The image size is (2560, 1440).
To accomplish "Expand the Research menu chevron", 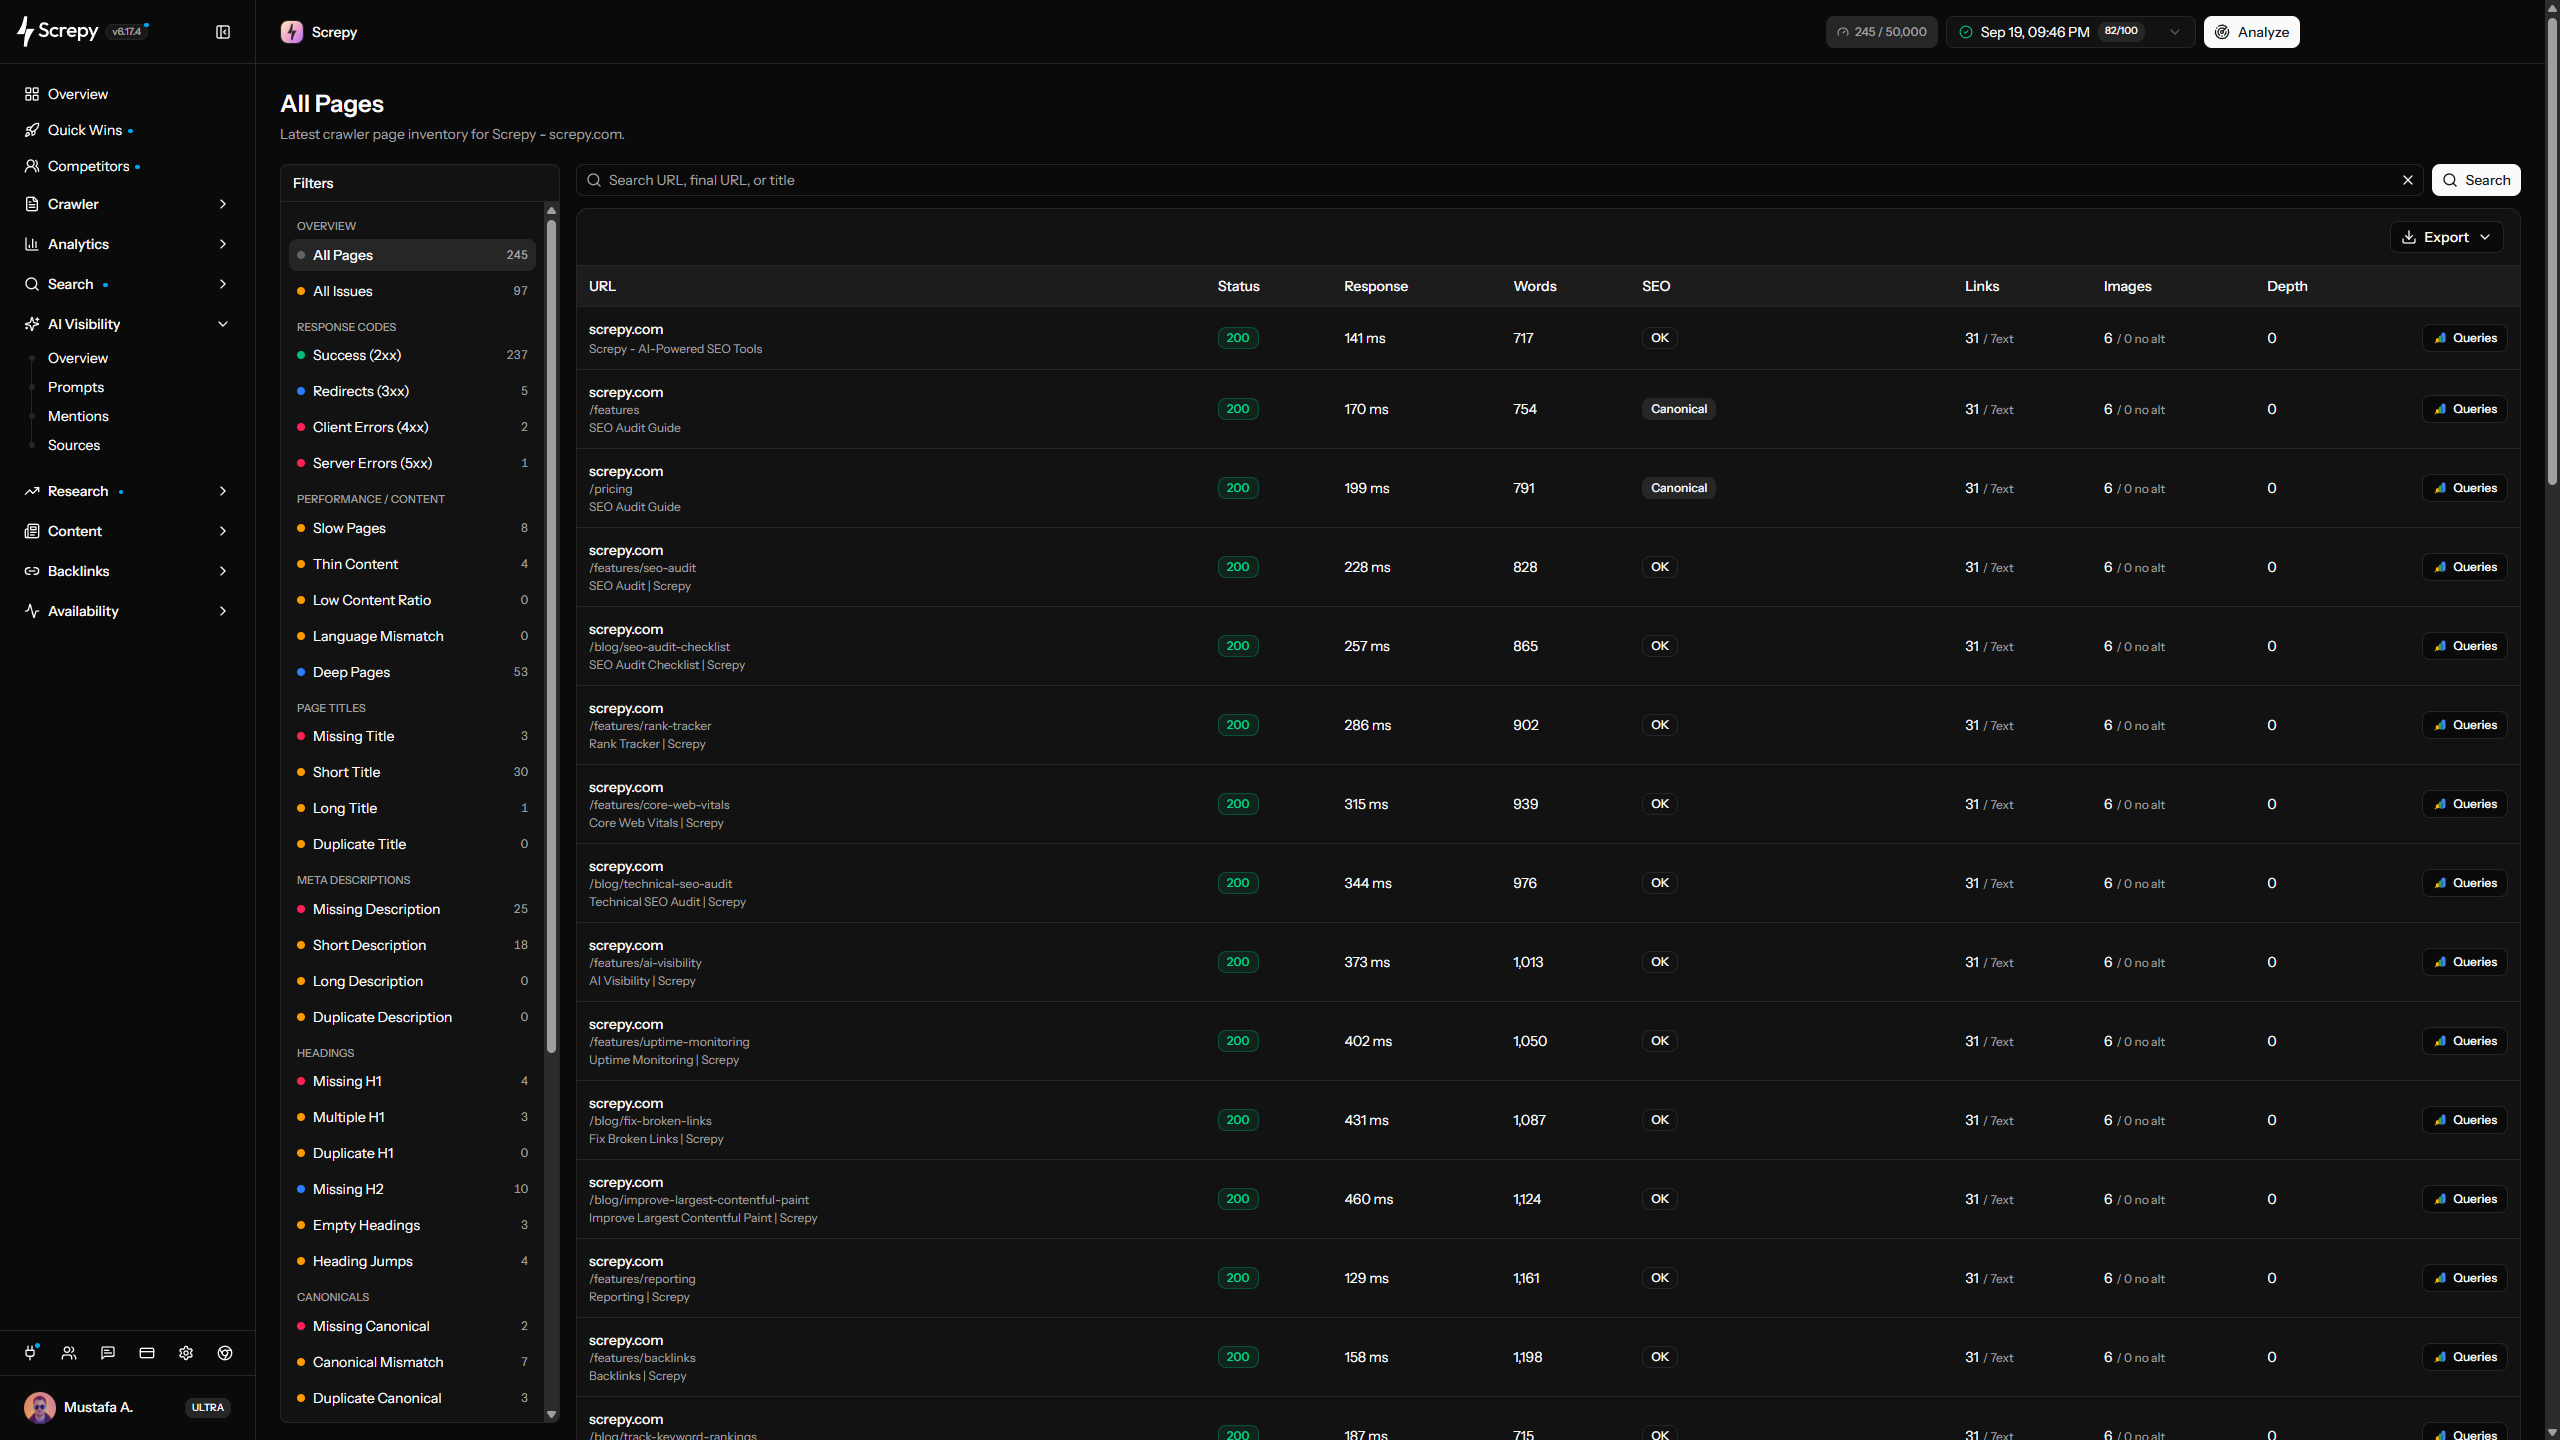I will coord(223,491).
